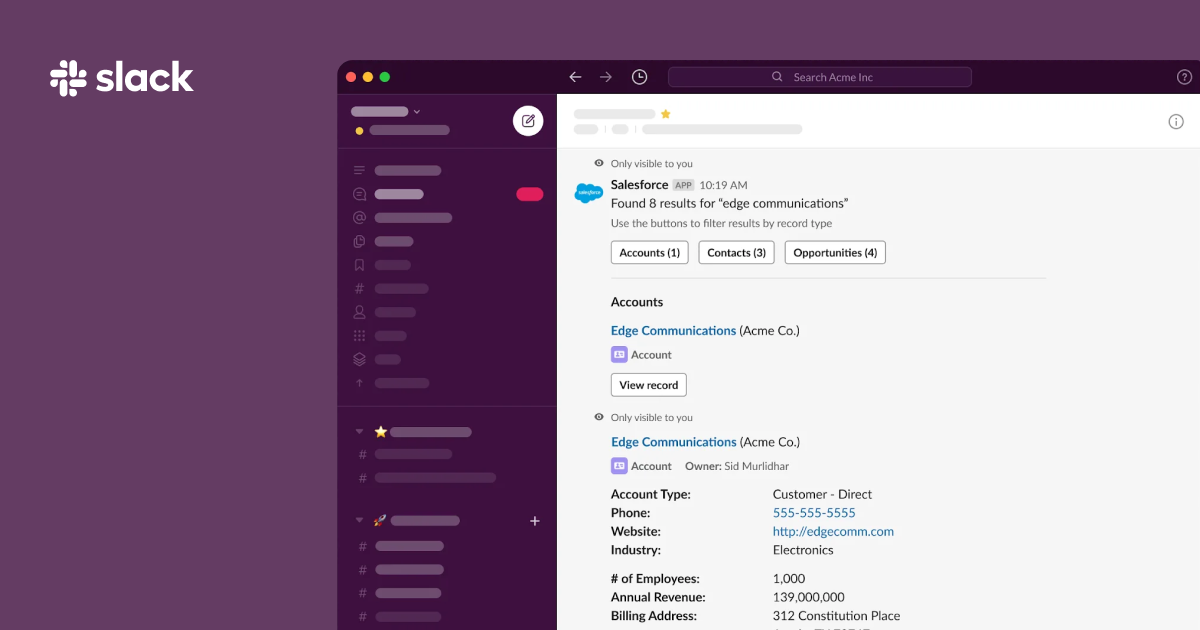Click the Salesforce sender name
This screenshot has width=1200, height=630.
tap(639, 185)
